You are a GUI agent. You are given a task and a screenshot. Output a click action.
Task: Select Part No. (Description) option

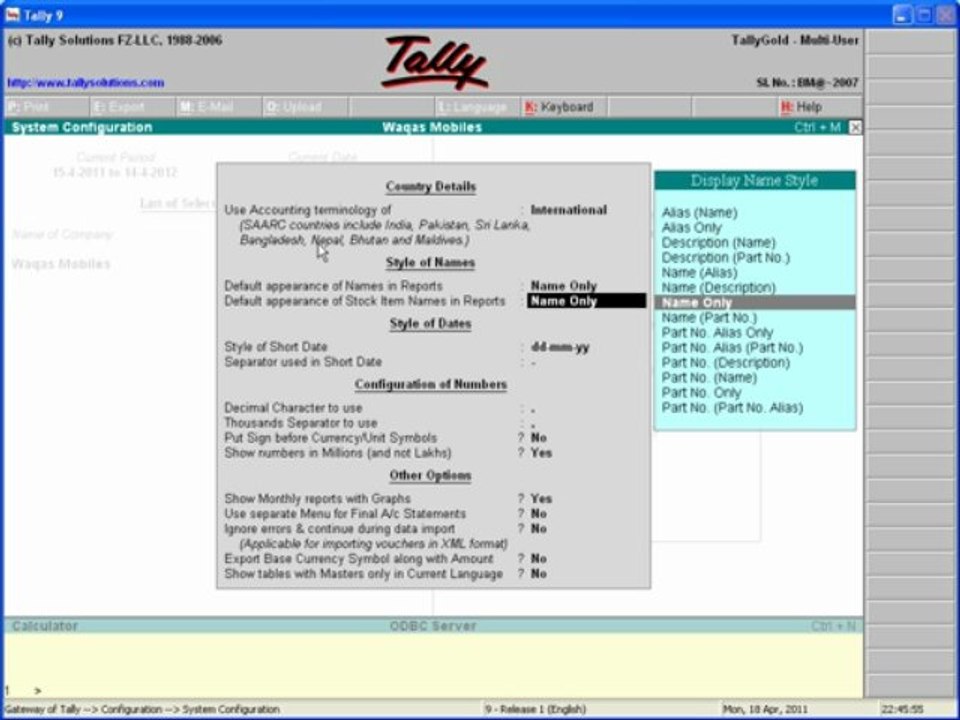click(x=726, y=362)
